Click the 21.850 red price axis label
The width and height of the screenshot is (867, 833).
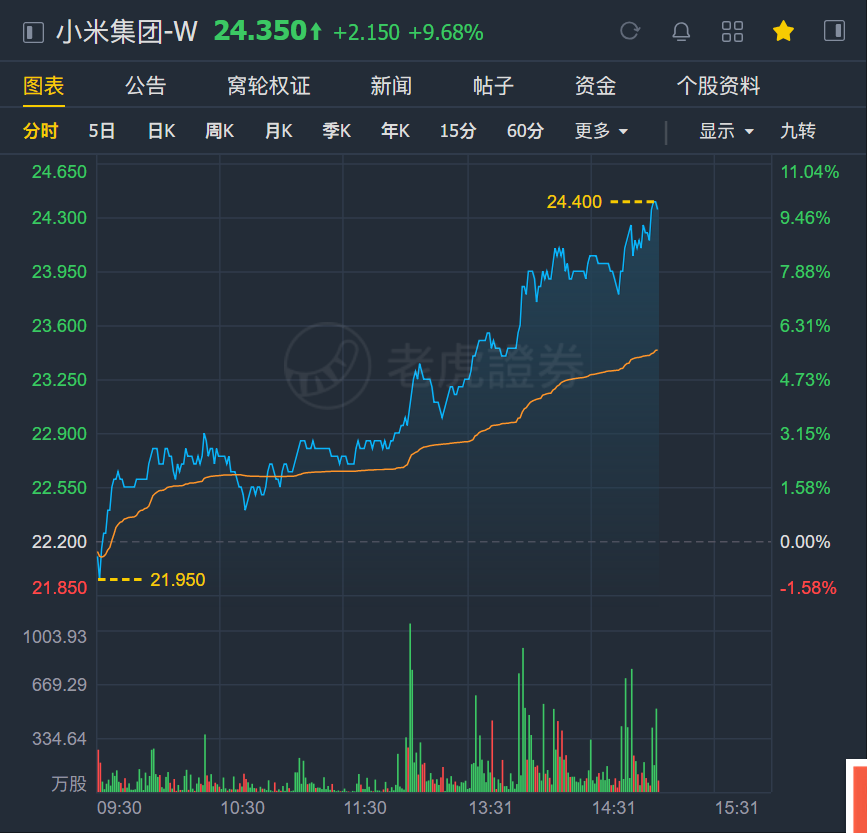click(59, 588)
